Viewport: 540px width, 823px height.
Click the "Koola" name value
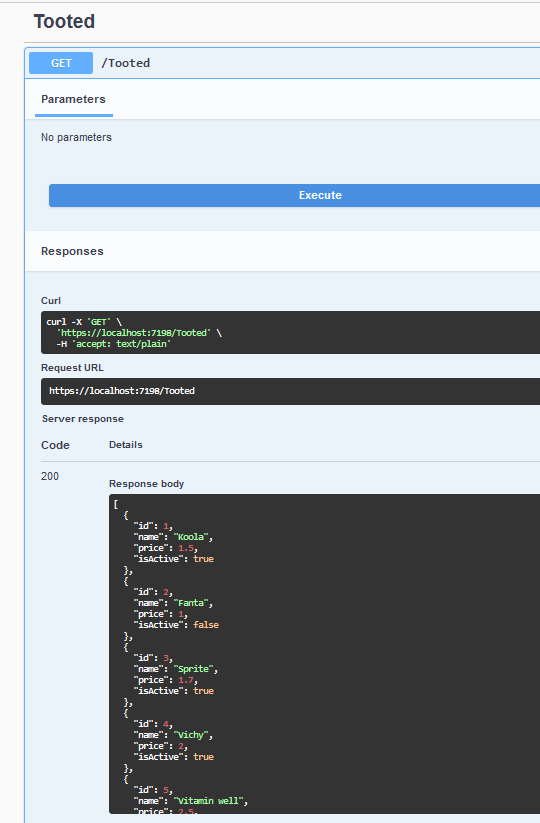191,537
